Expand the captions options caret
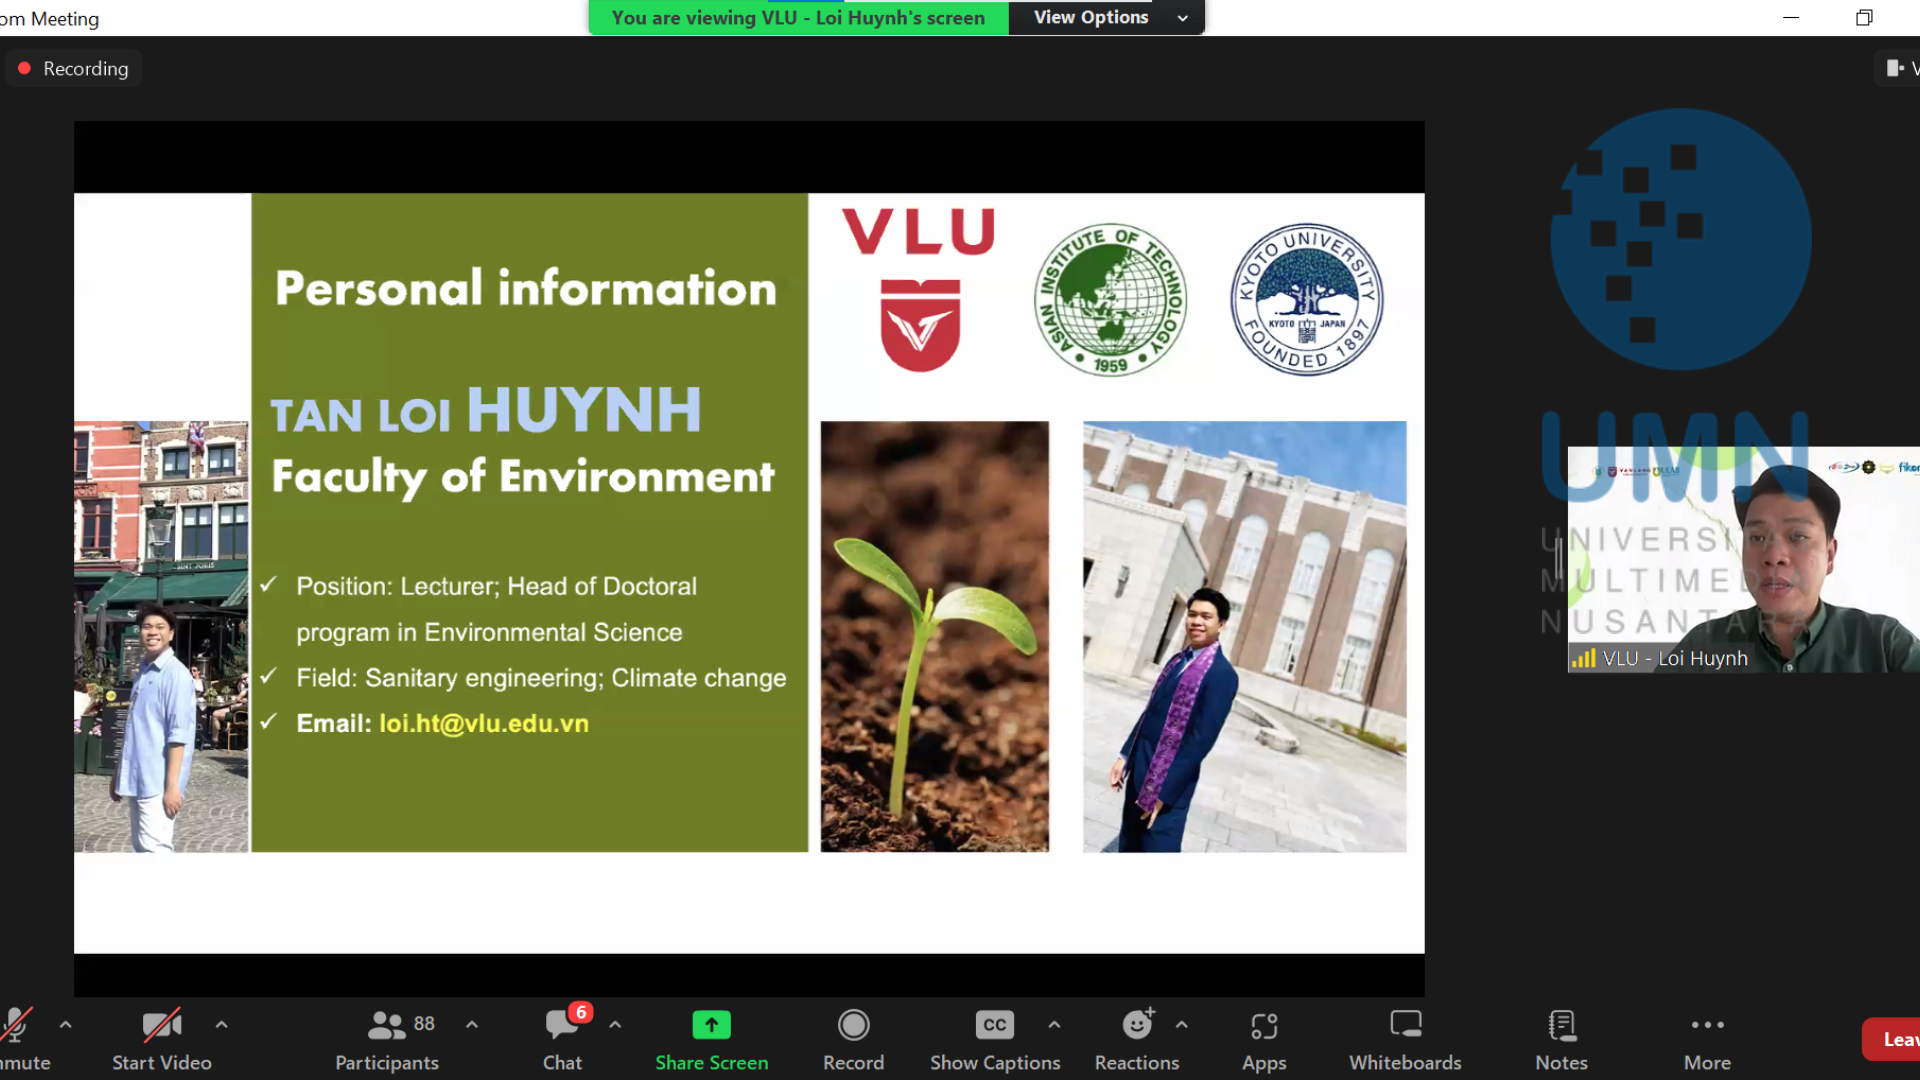 1054,1025
